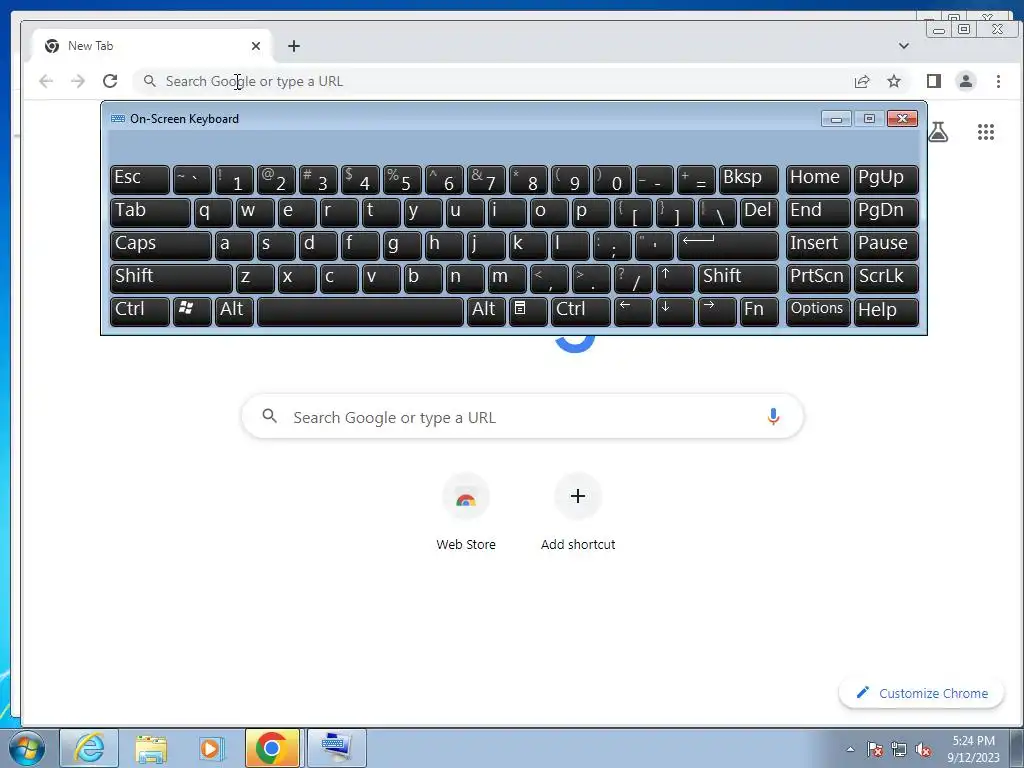Click the Tab key on the keyboard

(x=150, y=212)
